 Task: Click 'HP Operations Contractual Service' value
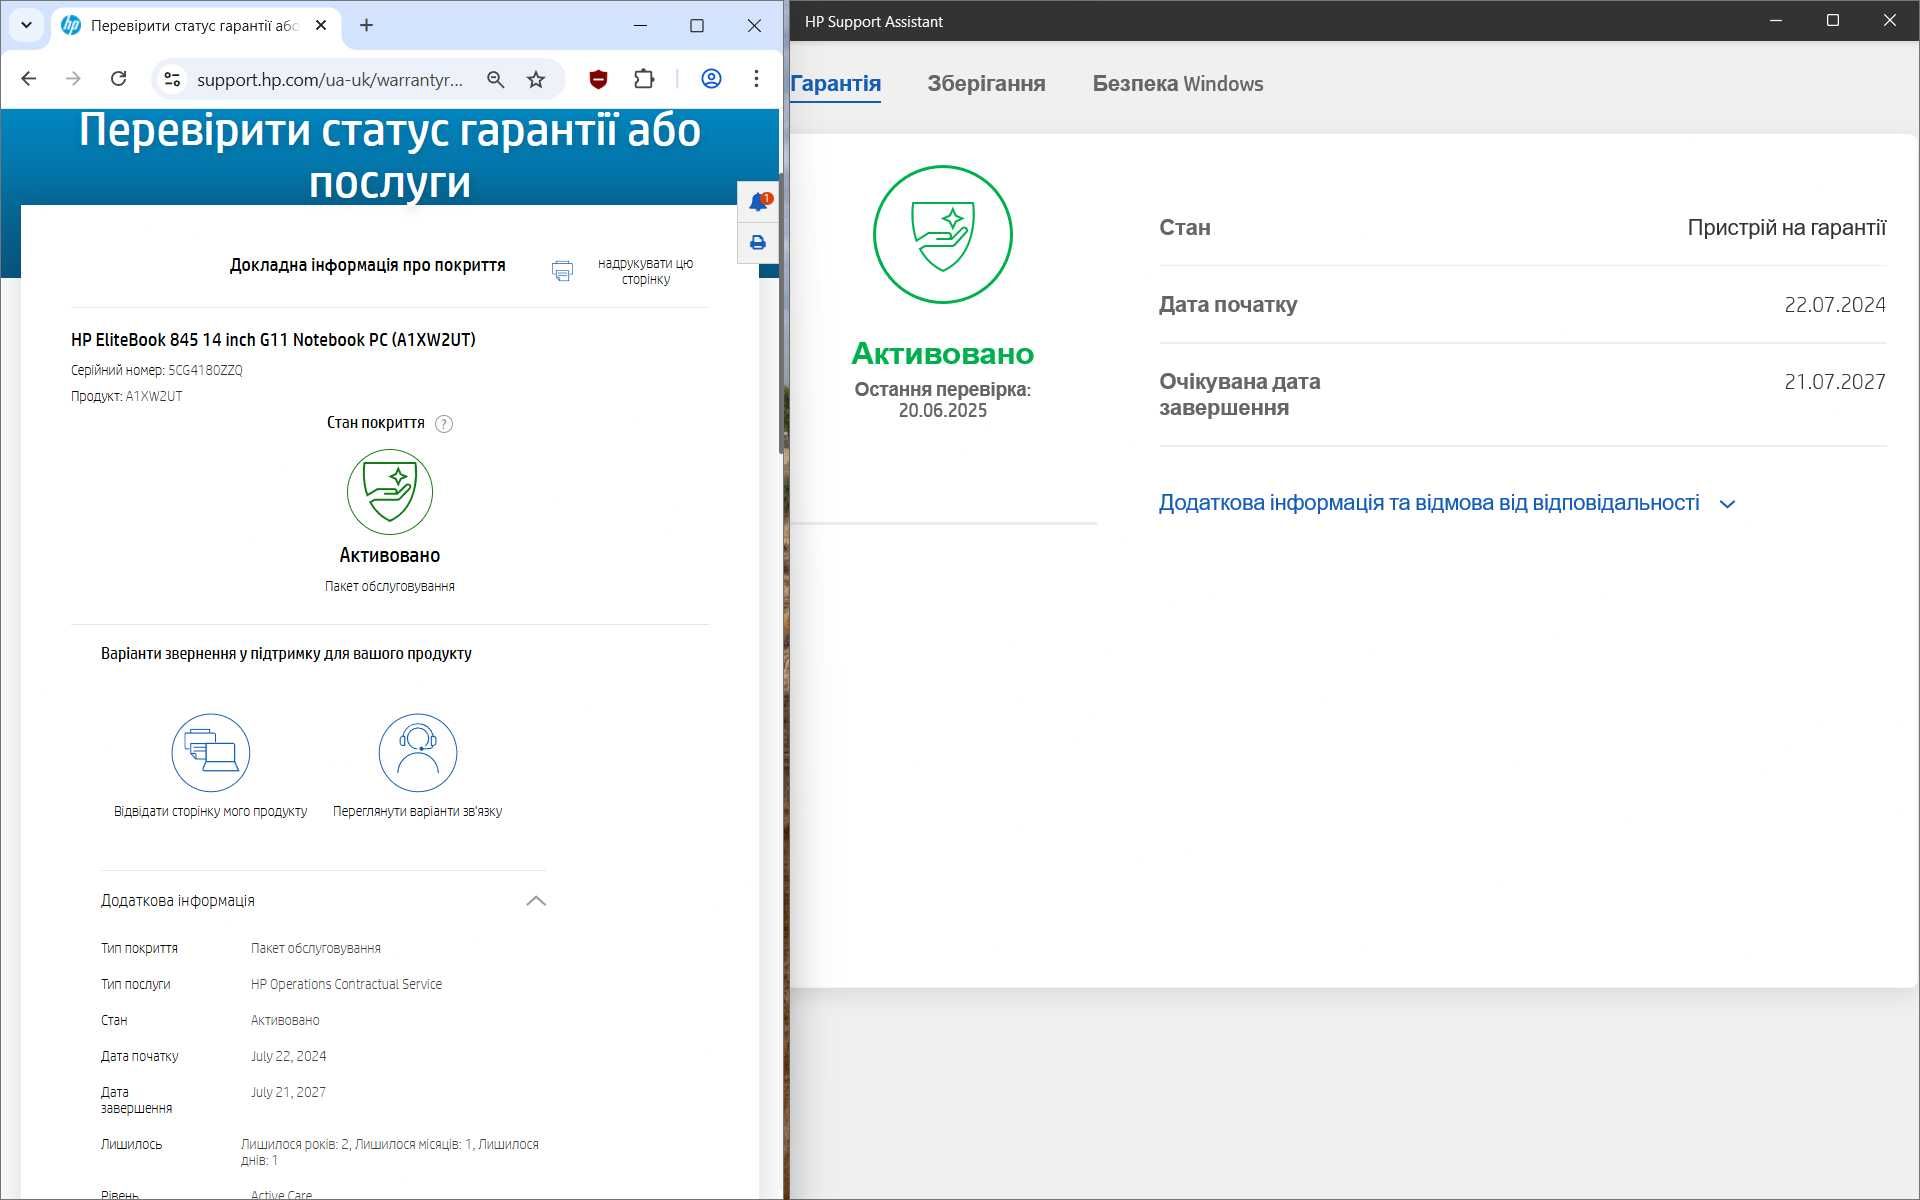click(x=346, y=984)
